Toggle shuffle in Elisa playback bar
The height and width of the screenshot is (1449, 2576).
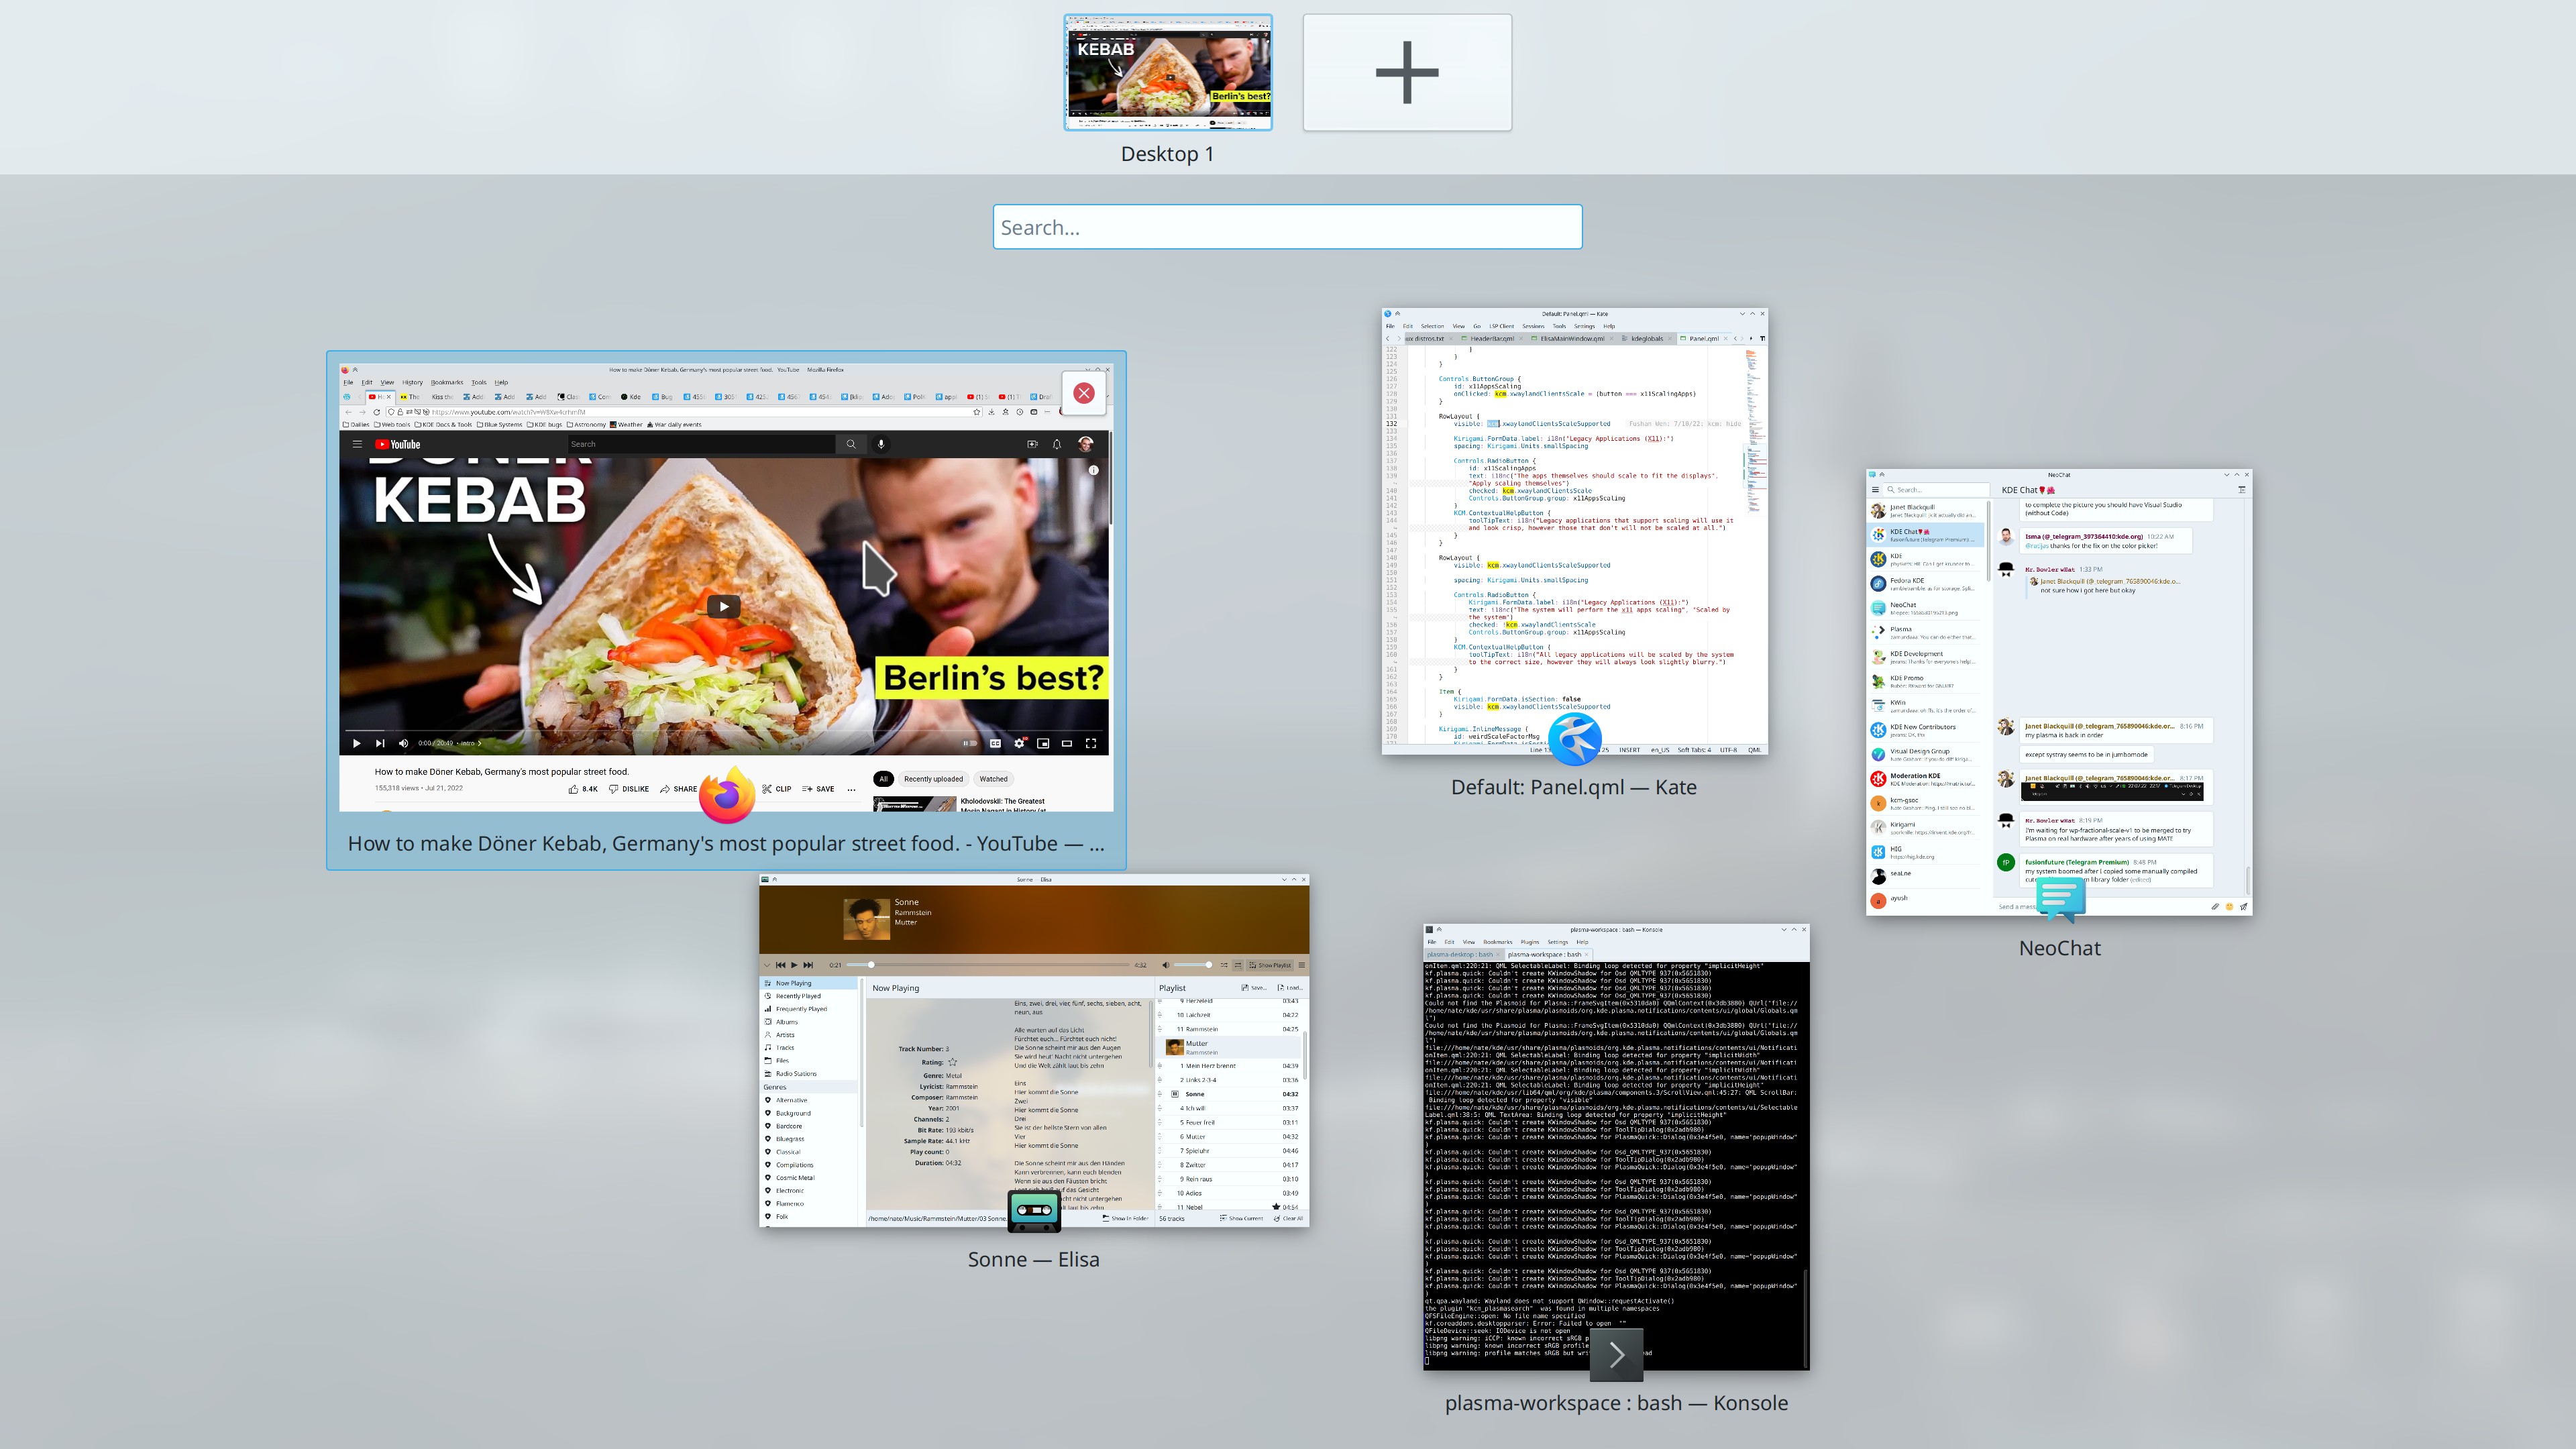point(1224,965)
